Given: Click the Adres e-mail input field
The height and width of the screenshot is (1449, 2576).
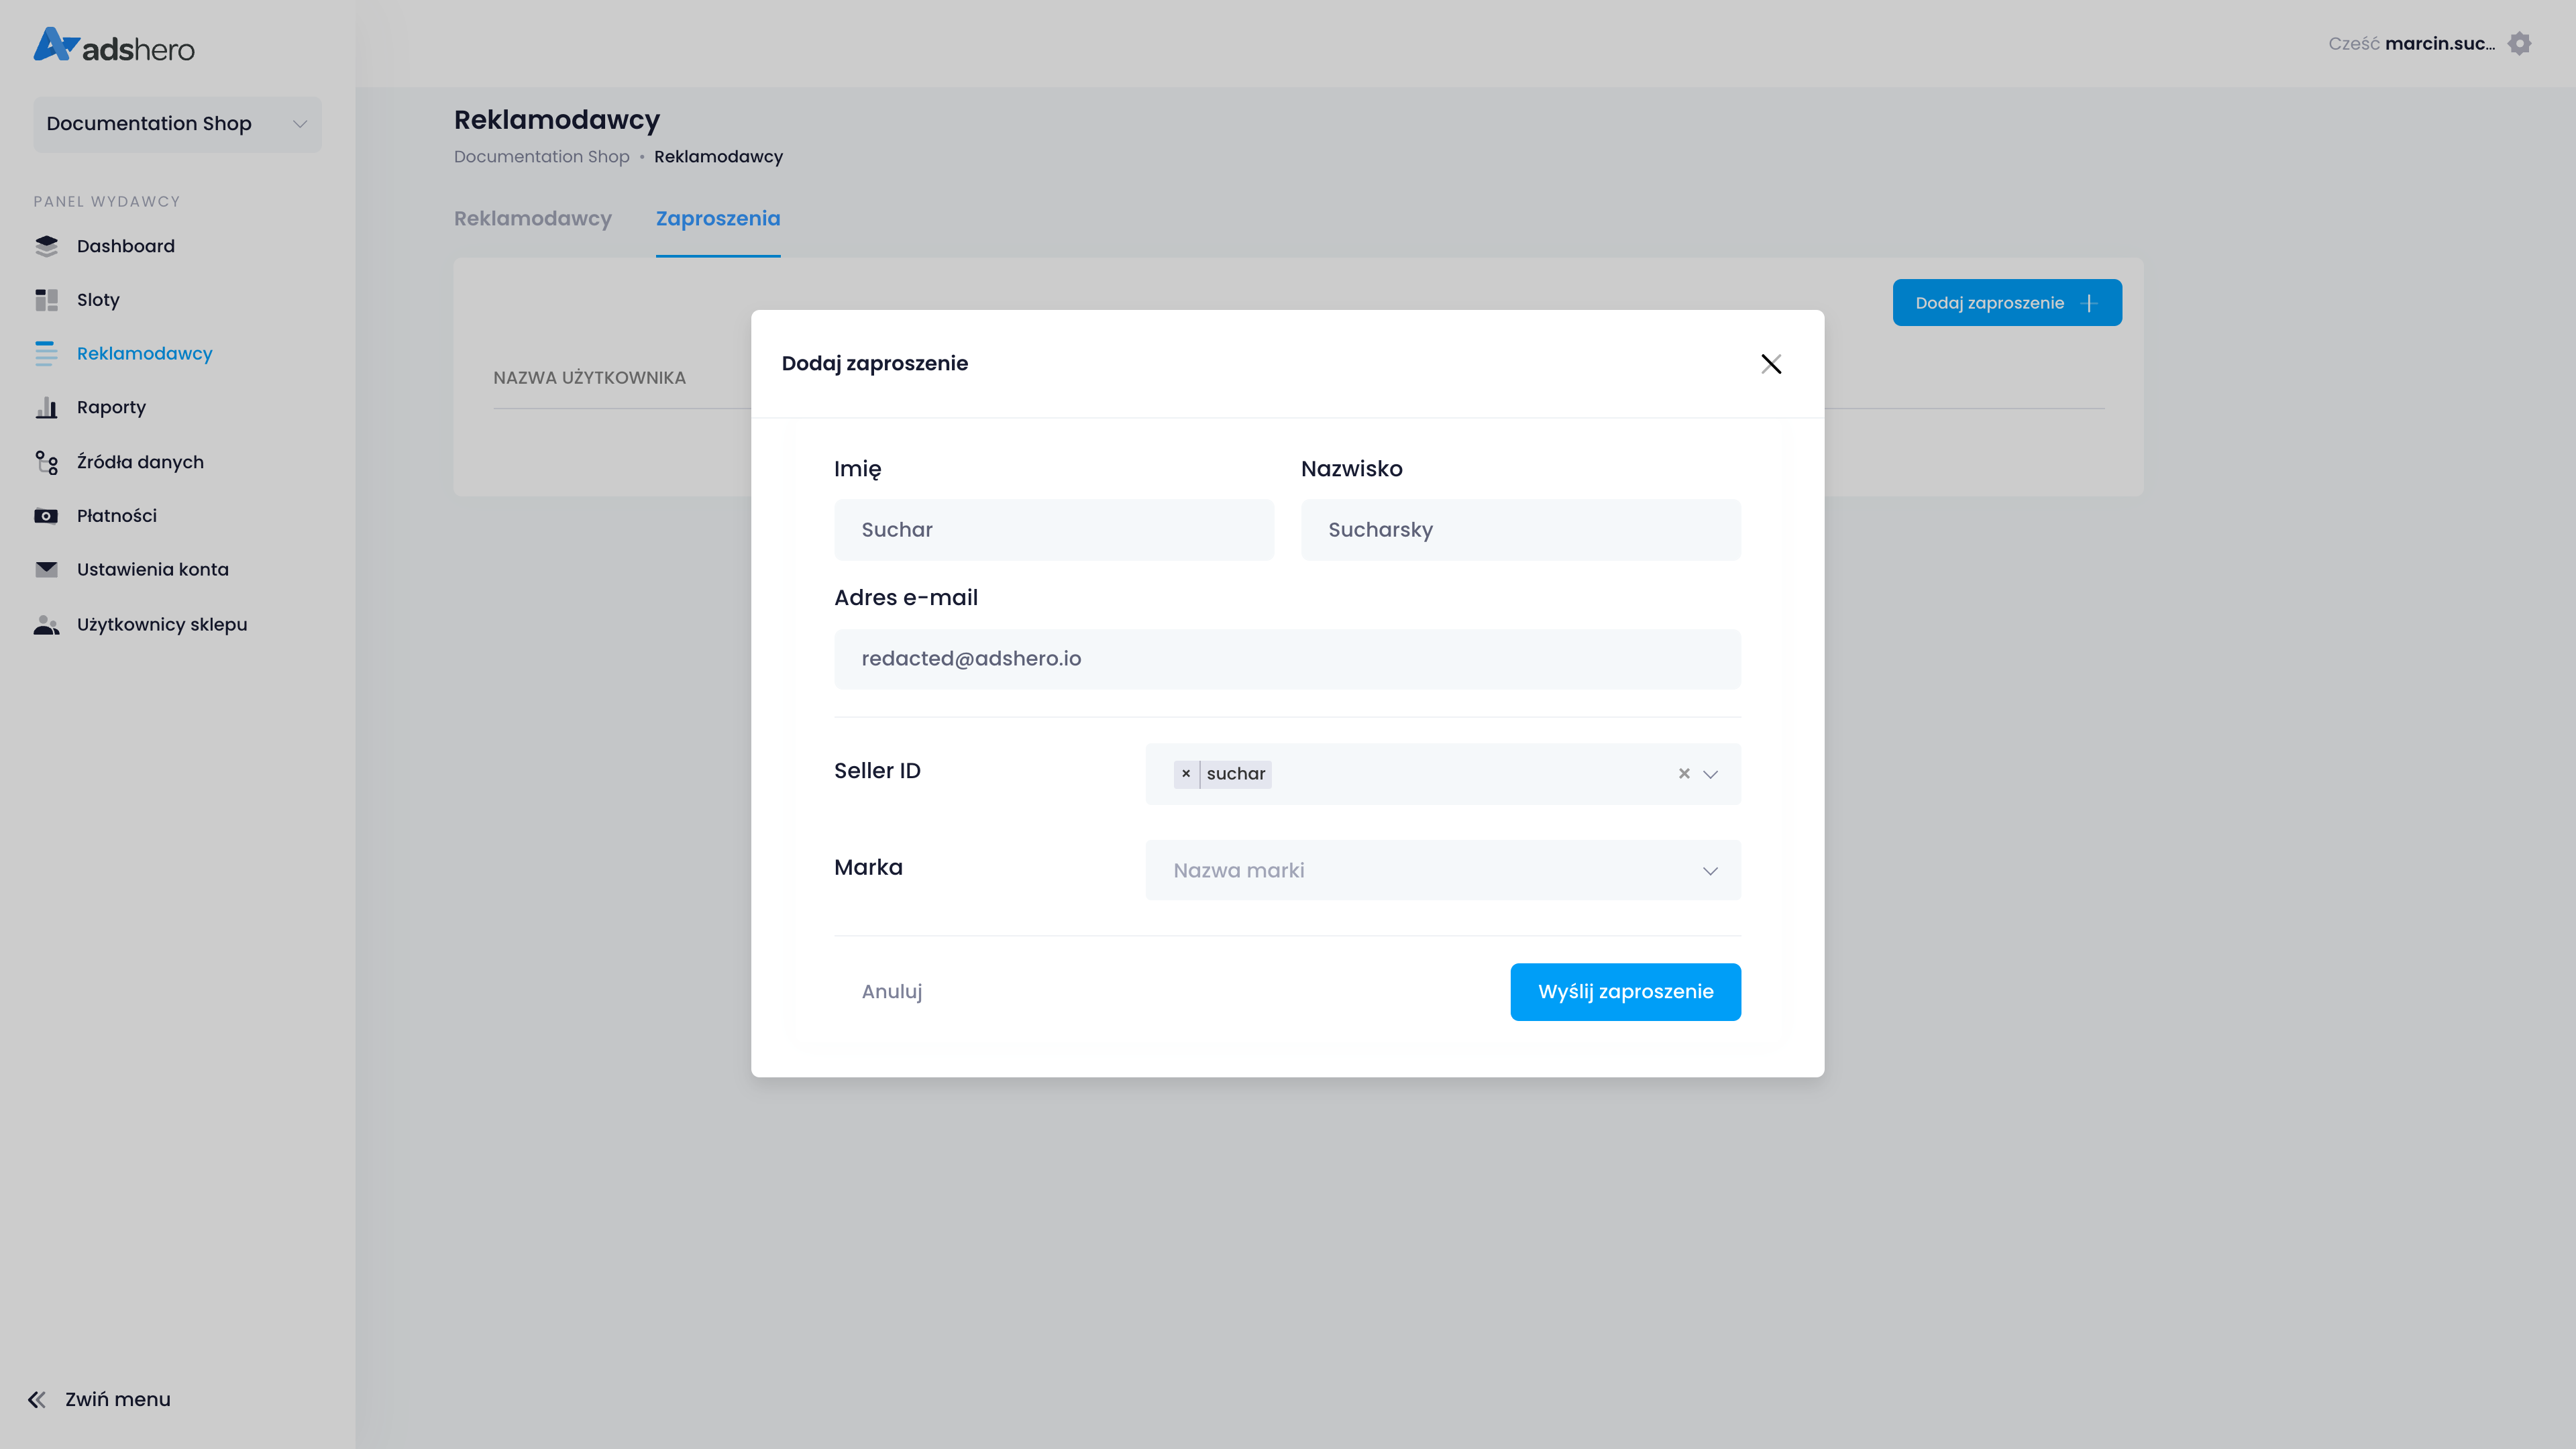Looking at the screenshot, I should (x=1287, y=659).
